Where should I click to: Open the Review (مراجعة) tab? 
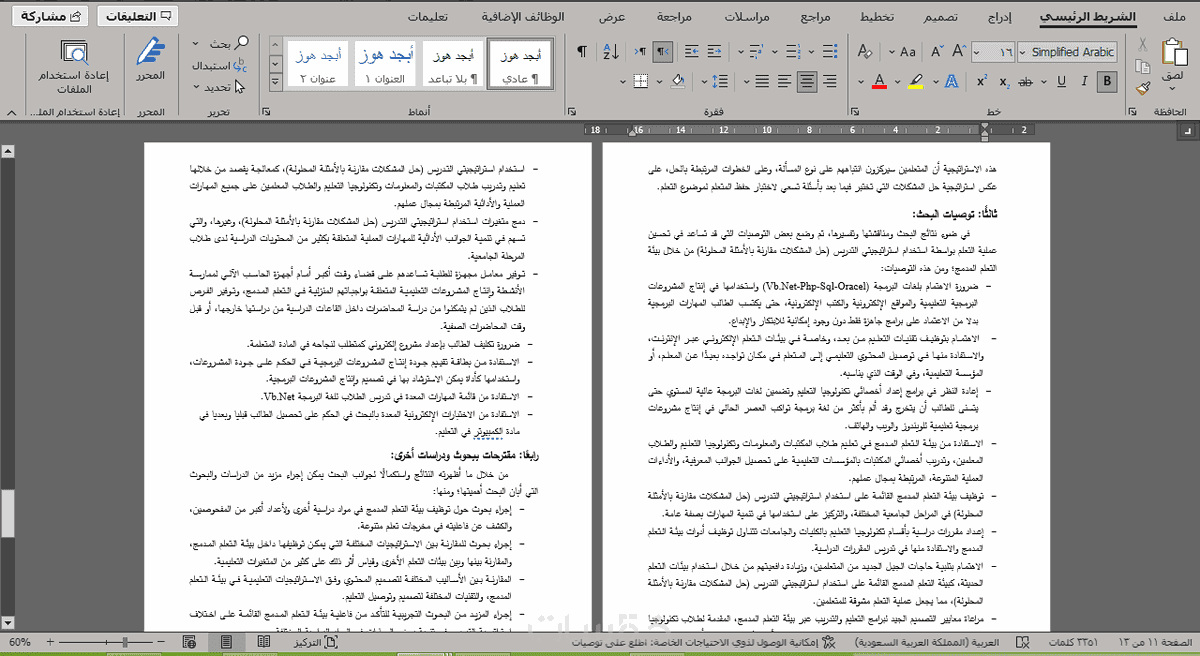[x=675, y=17]
